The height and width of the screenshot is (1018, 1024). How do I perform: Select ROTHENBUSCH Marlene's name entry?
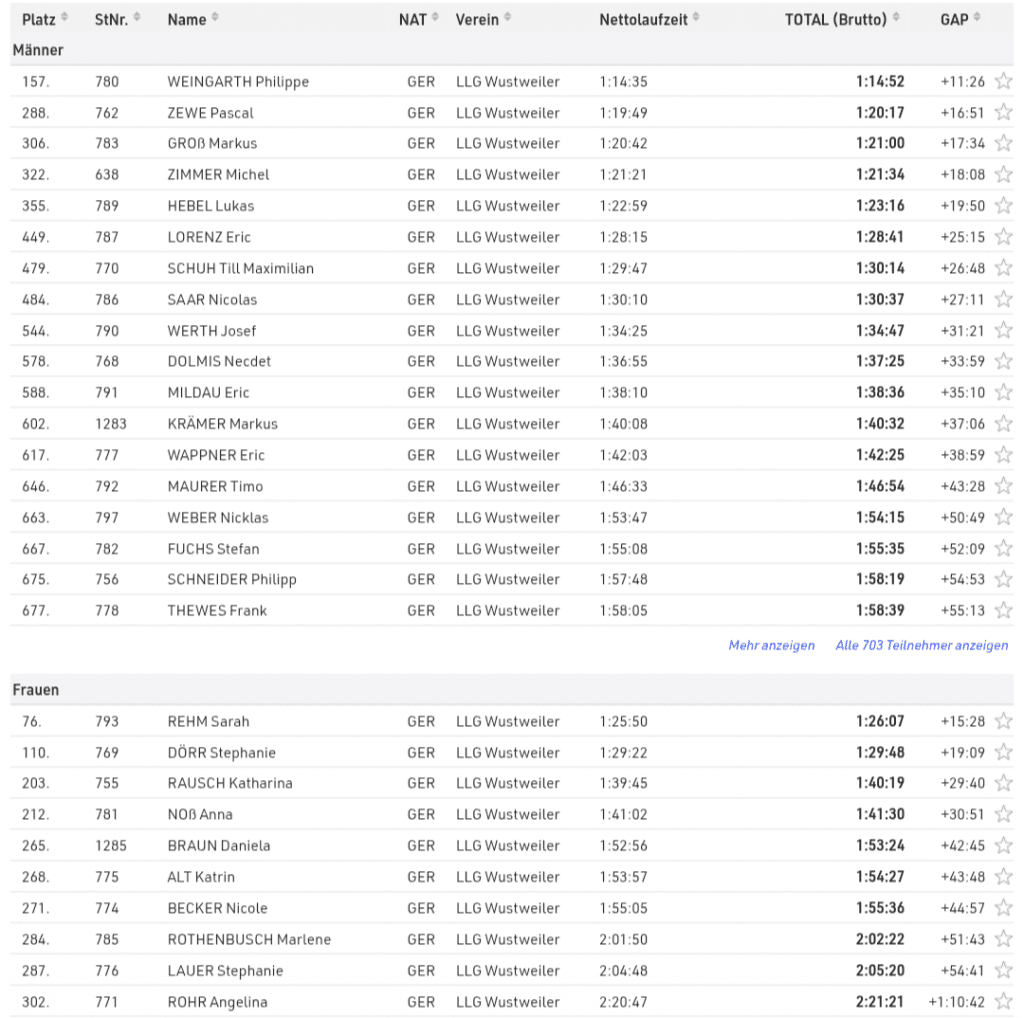click(249, 939)
